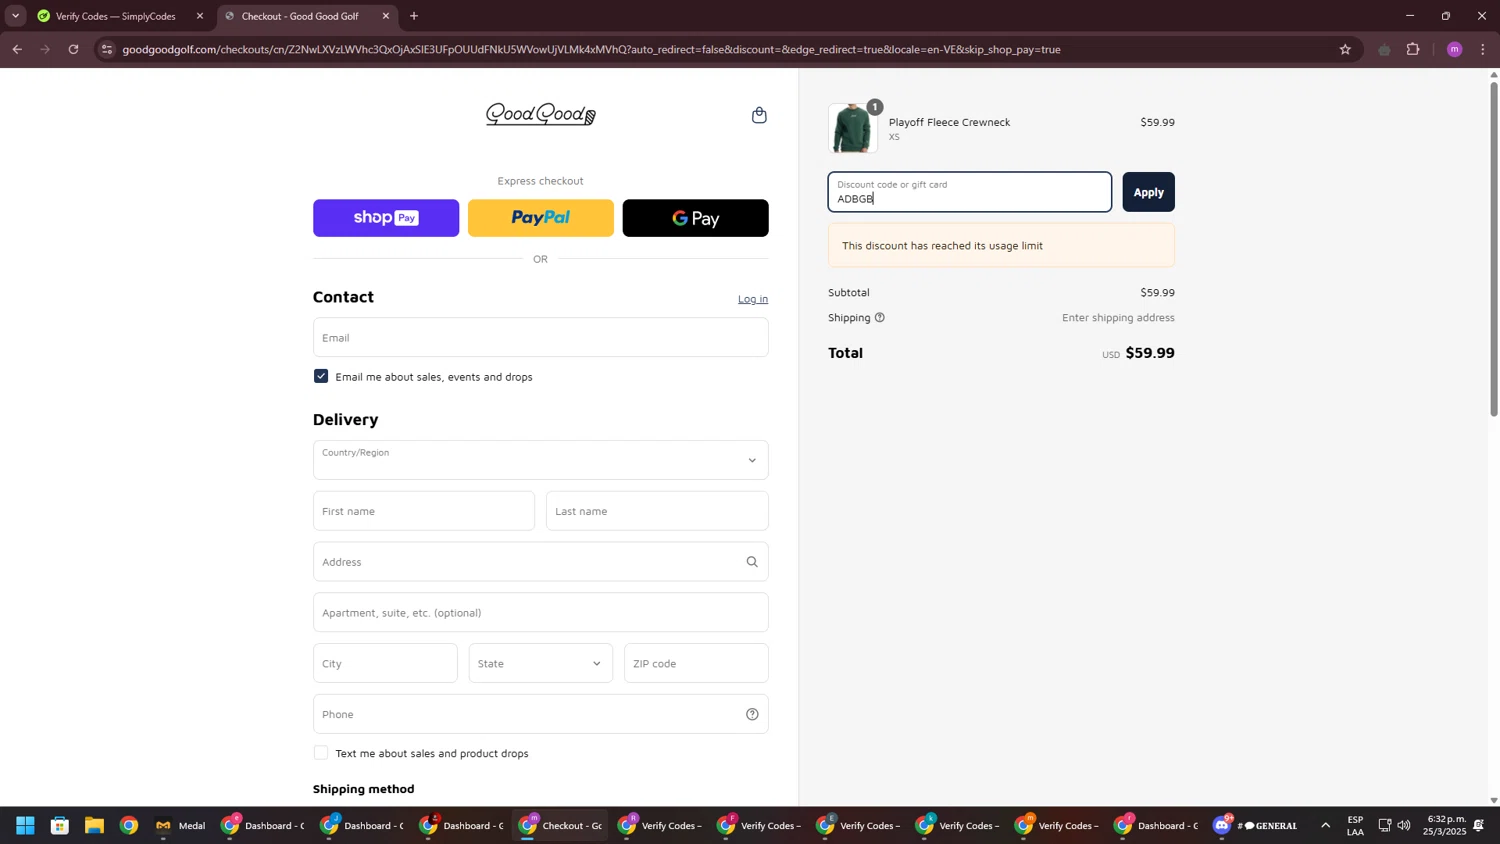The width and height of the screenshot is (1500, 844).
Task: Toggle Email me about sales checkbox
Action: (321, 377)
